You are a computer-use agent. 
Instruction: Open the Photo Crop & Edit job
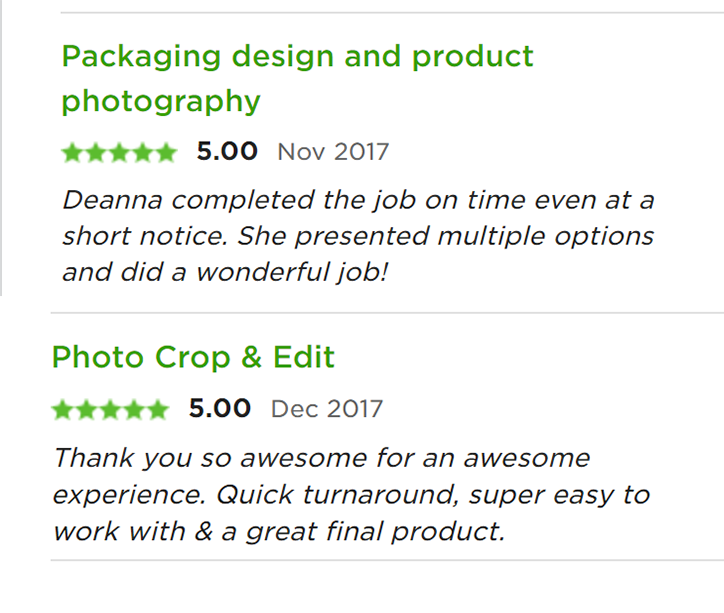[193, 357]
